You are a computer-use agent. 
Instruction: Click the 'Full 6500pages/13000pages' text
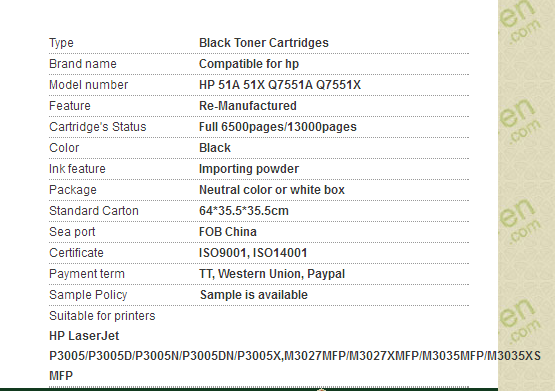(278, 127)
